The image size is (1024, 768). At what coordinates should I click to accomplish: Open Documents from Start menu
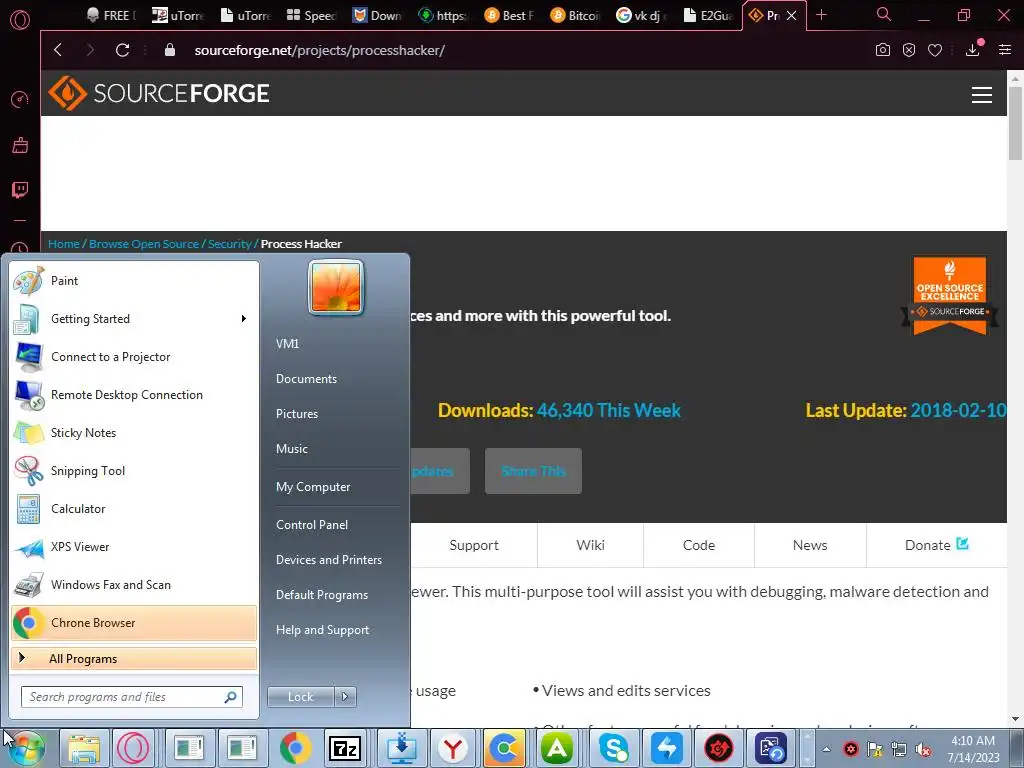(306, 379)
